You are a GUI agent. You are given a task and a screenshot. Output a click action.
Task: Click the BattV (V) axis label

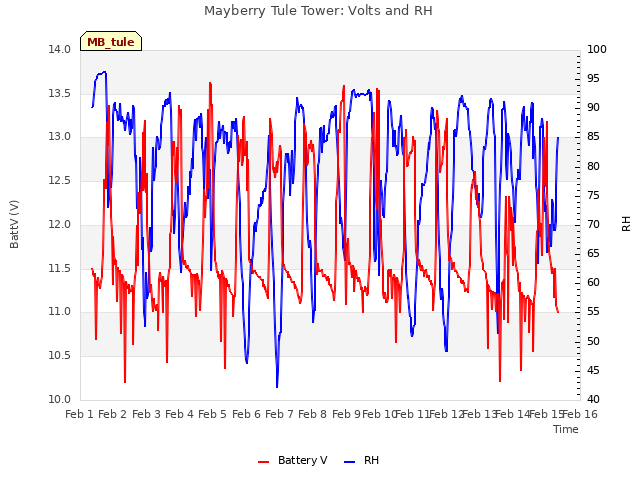tap(14, 224)
